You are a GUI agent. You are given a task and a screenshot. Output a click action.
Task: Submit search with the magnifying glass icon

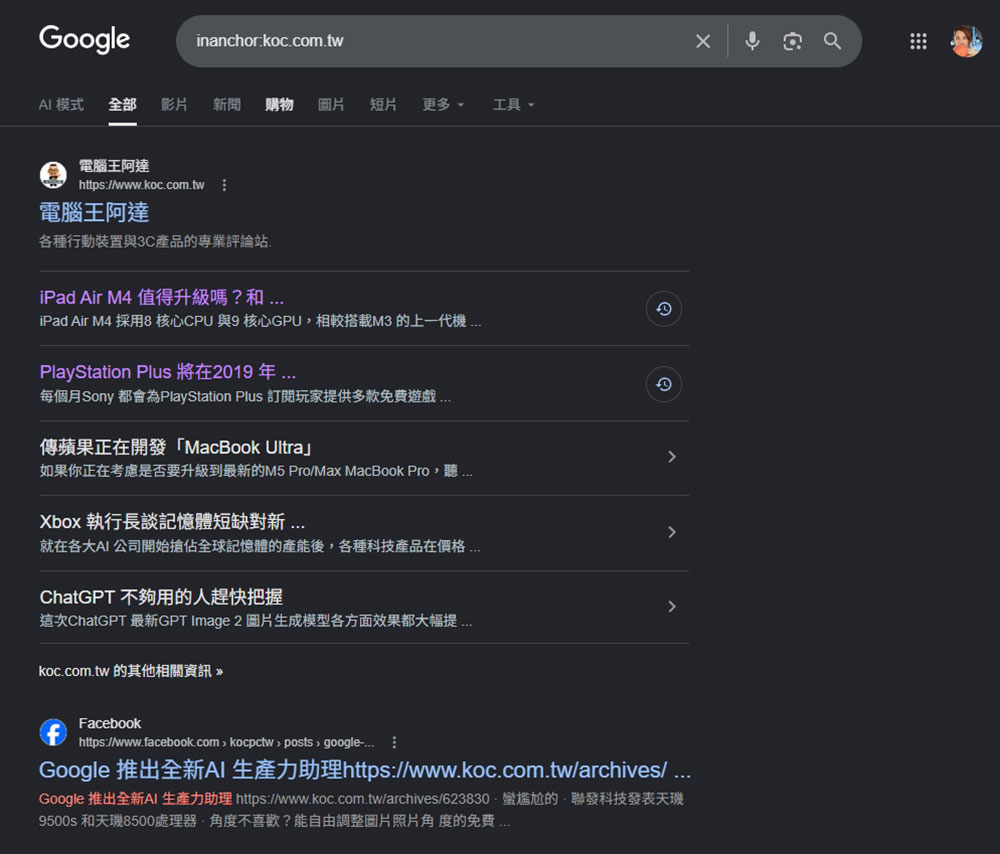click(x=832, y=41)
